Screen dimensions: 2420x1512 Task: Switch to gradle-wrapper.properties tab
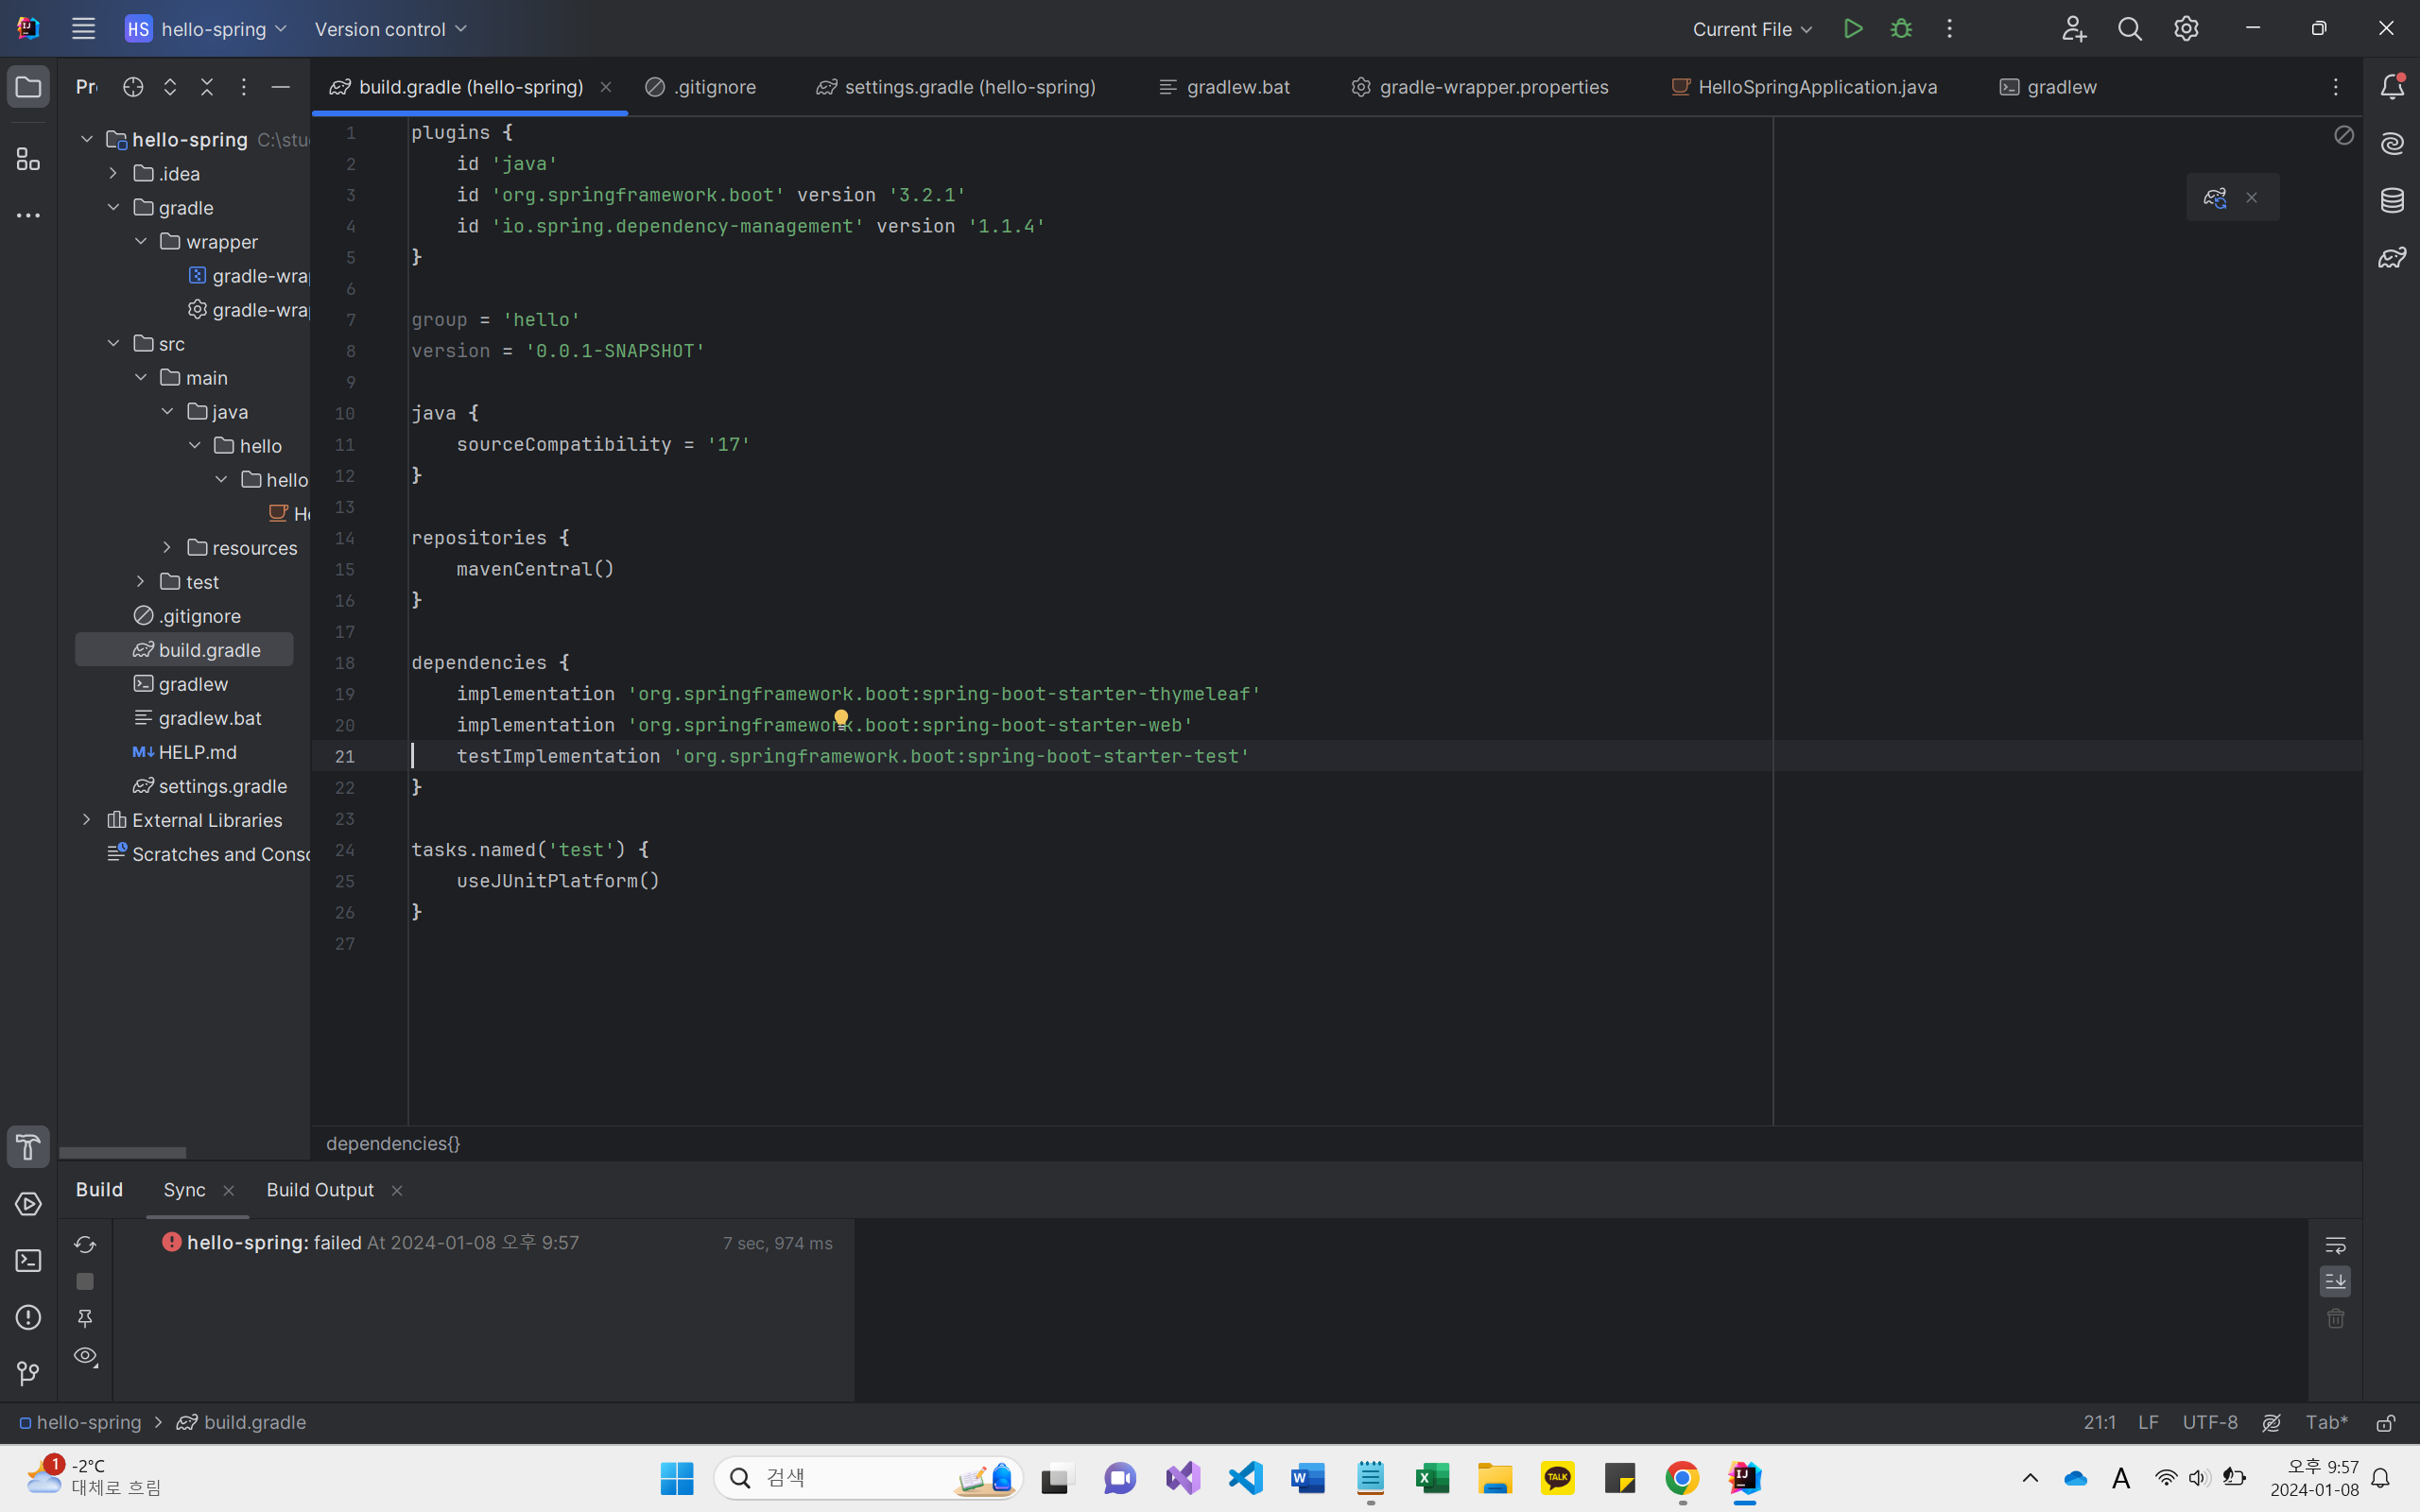pos(1479,87)
